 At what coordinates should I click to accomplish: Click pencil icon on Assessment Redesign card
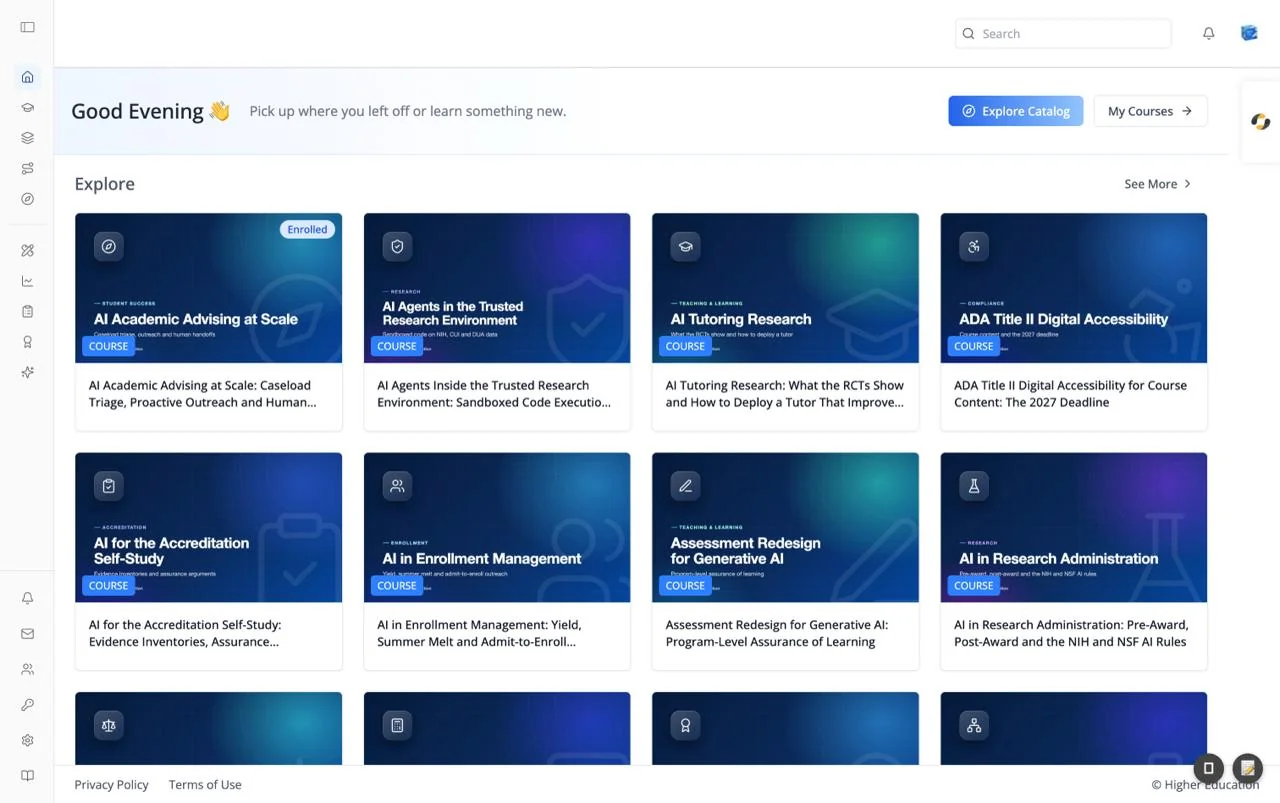[685, 486]
